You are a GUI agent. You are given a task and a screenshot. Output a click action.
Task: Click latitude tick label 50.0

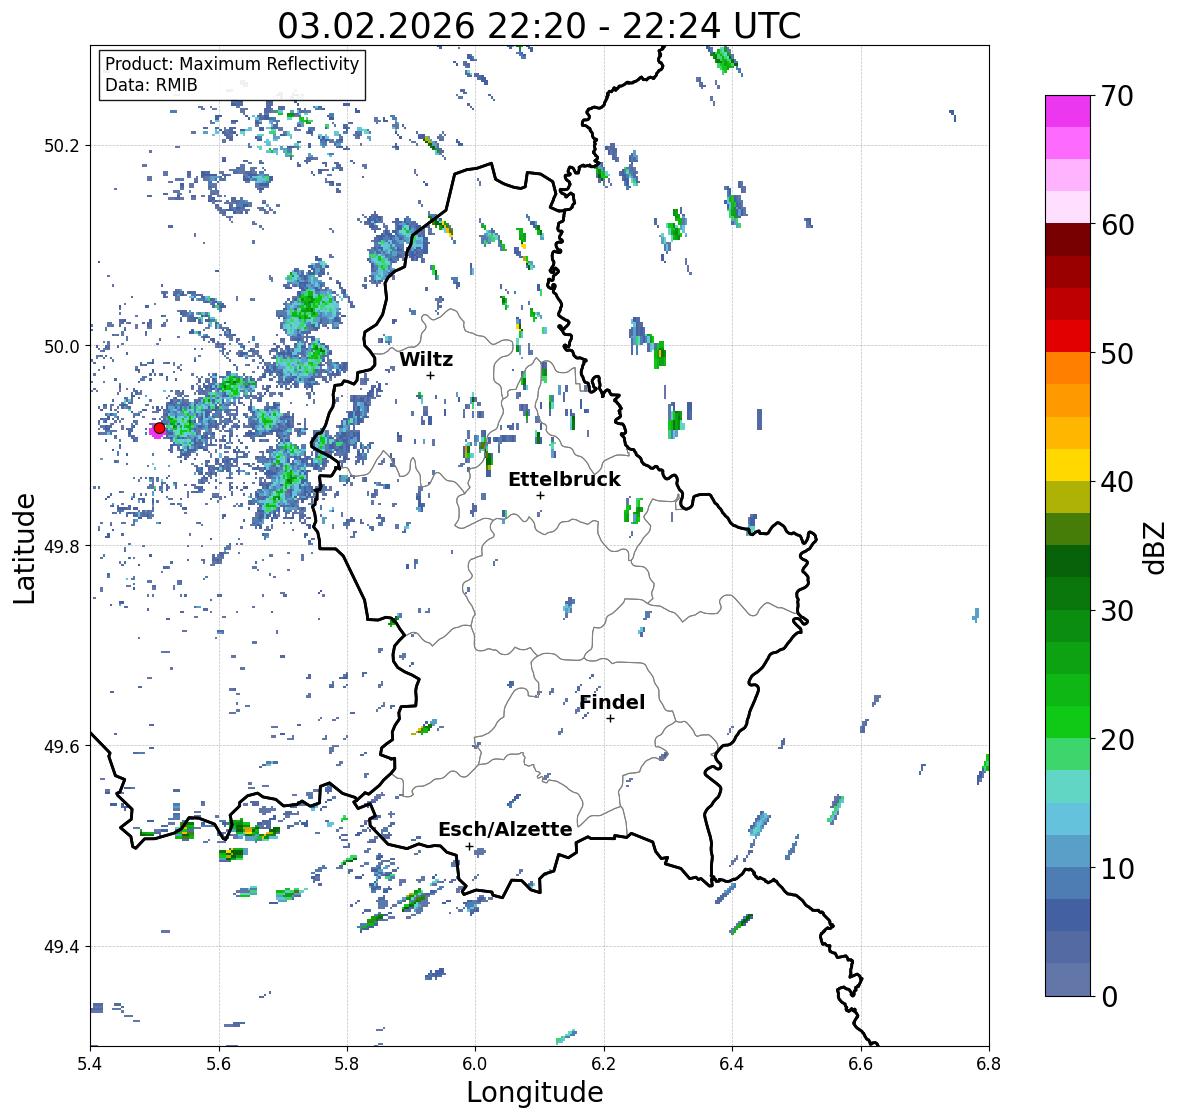pyautogui.click(x=62, y=347)
